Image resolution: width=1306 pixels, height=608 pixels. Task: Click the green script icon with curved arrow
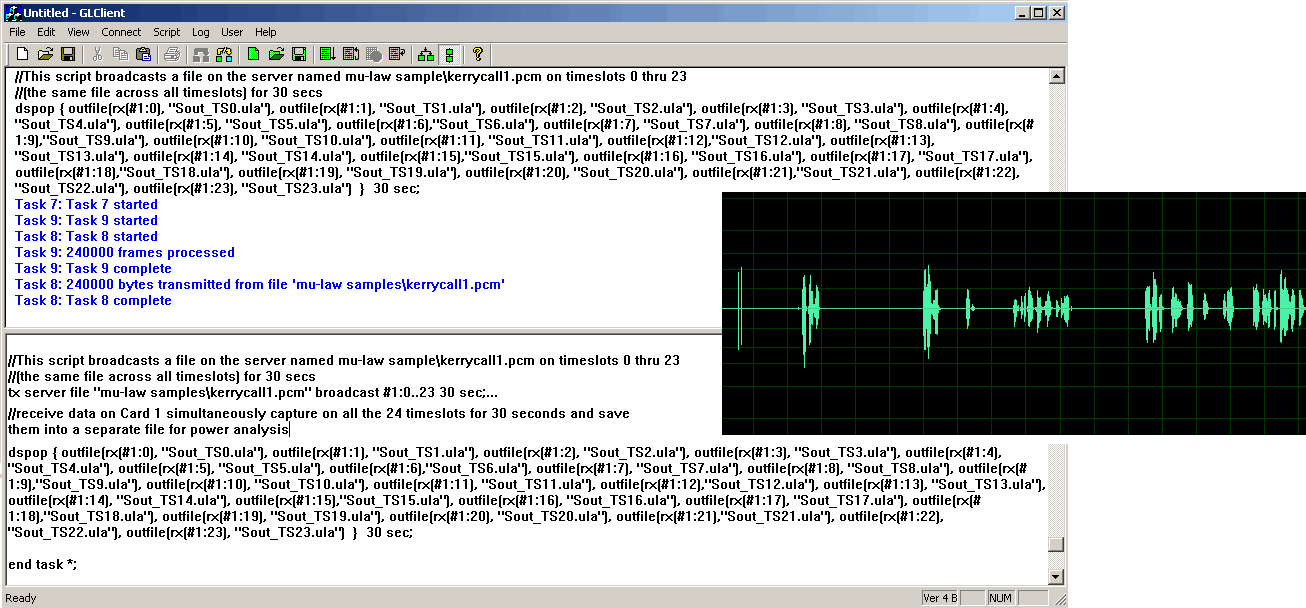397,53
